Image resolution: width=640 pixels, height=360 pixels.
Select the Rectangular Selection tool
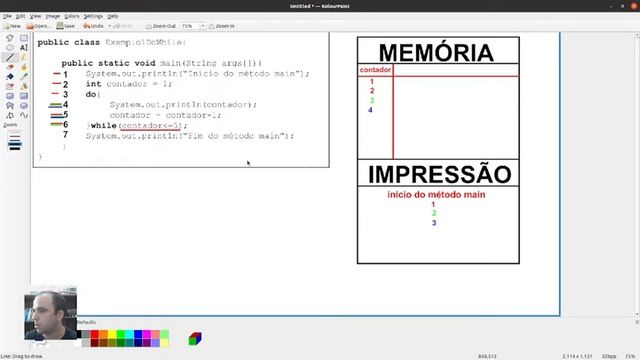(24, 38)
